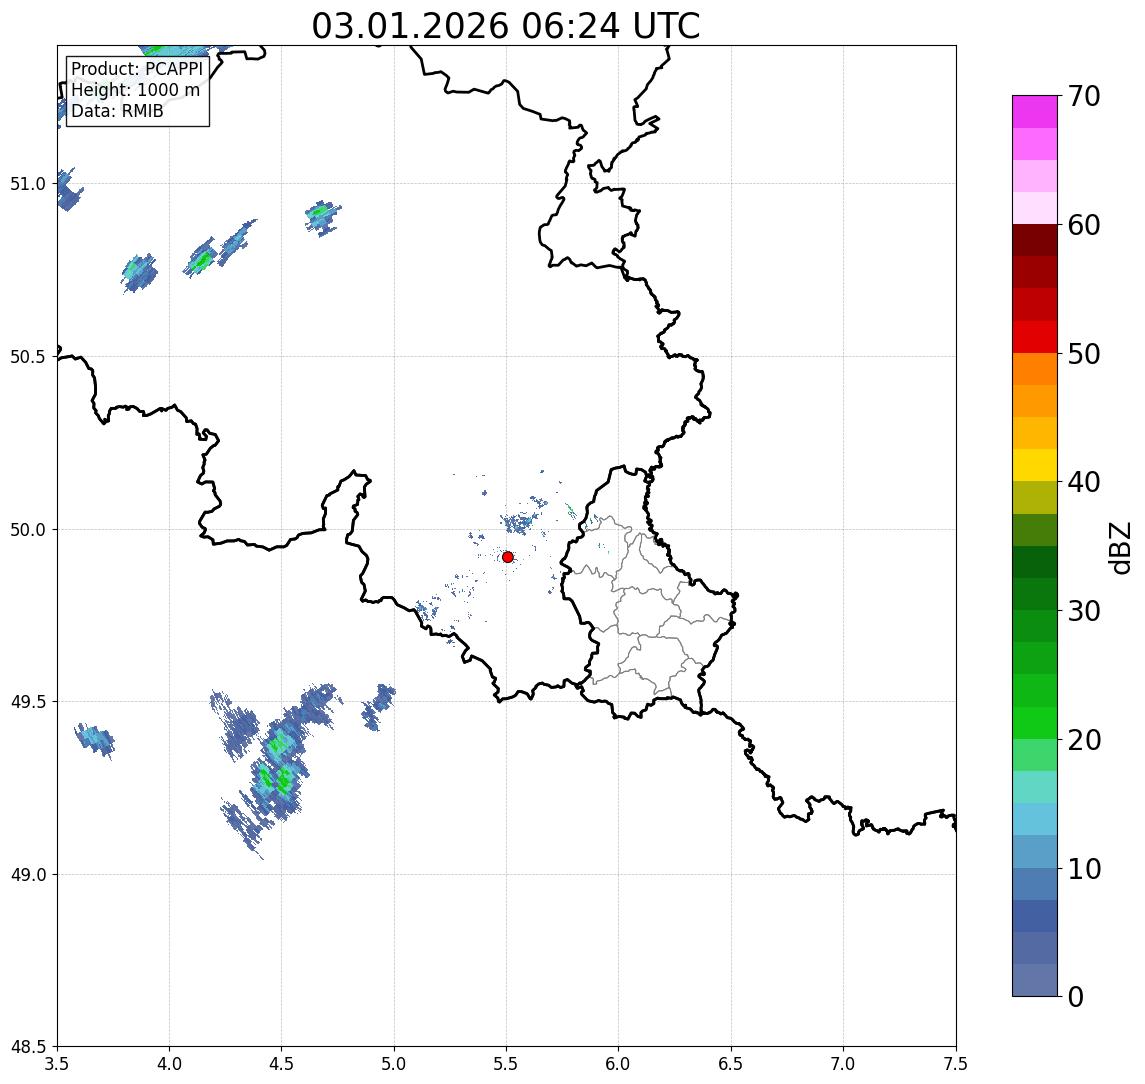1145x1084 pixels.
Task: Pick the magenta top swatch of colorbar
Action: [x=1035, y=112]
